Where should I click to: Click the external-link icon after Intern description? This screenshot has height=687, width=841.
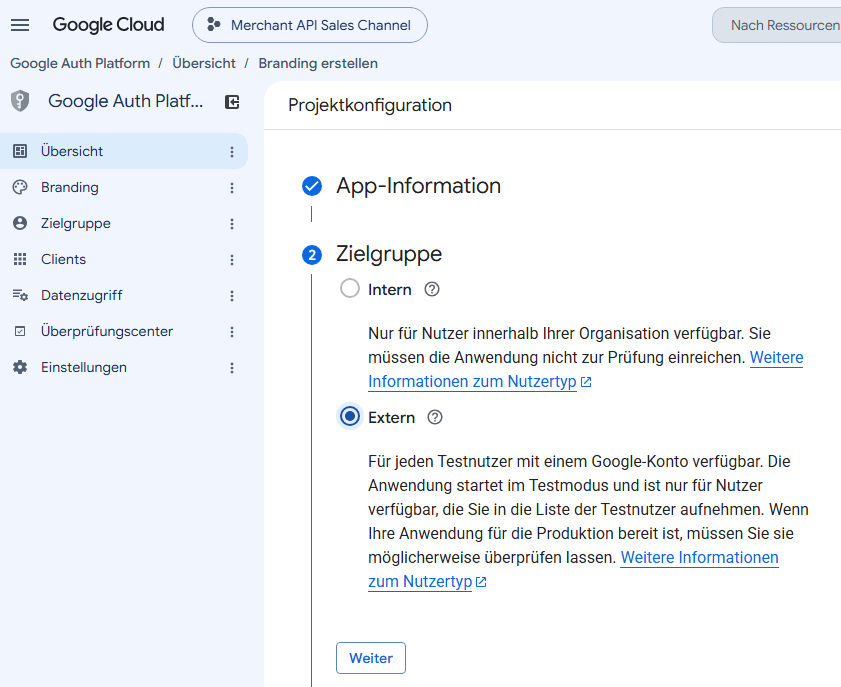pos(586,382)
